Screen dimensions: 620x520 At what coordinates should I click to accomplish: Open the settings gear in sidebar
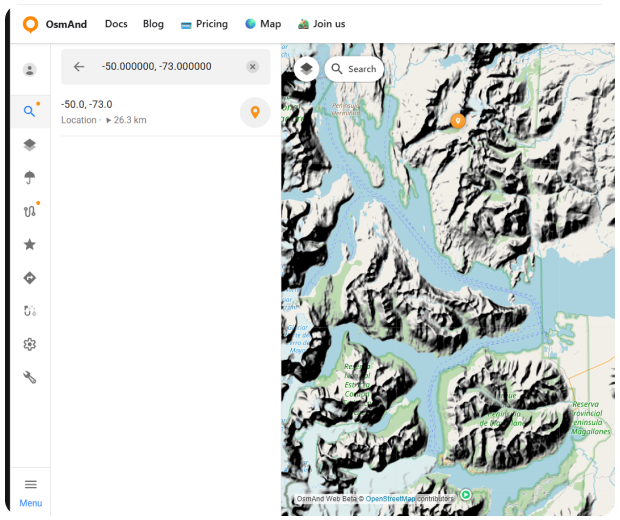tap(30, 344)
